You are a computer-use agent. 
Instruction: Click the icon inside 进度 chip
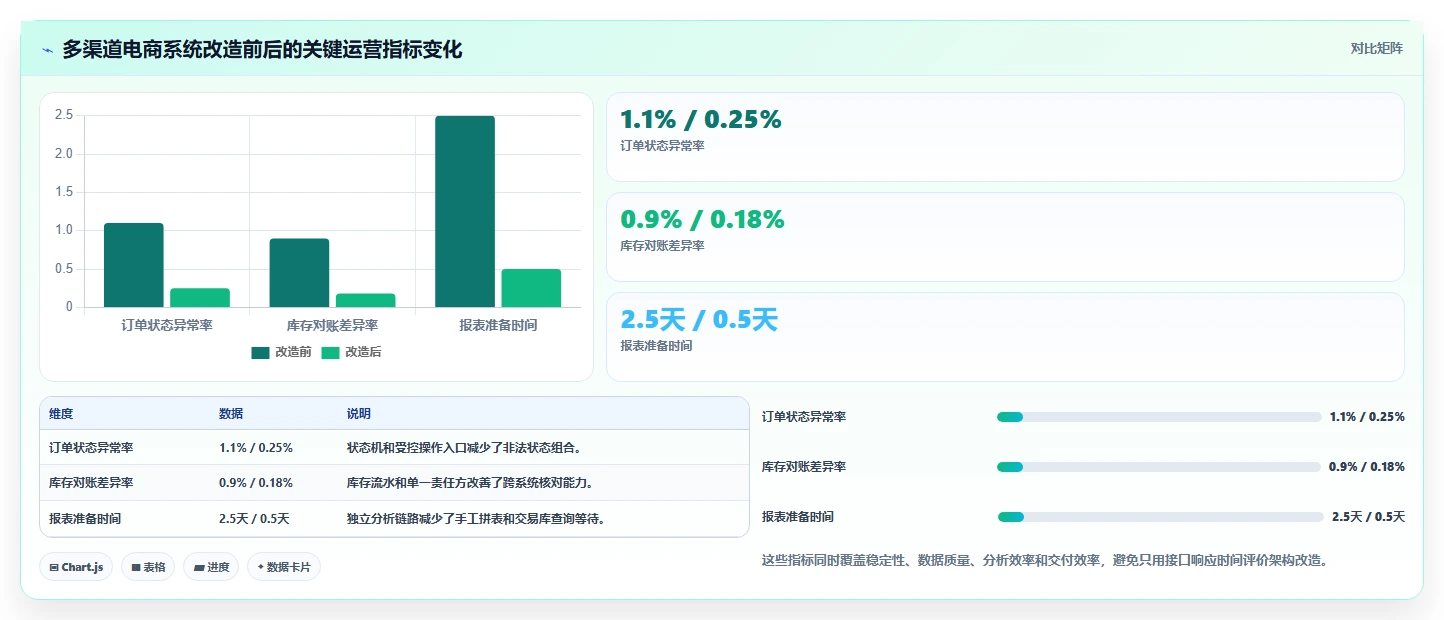coord(199,567)
